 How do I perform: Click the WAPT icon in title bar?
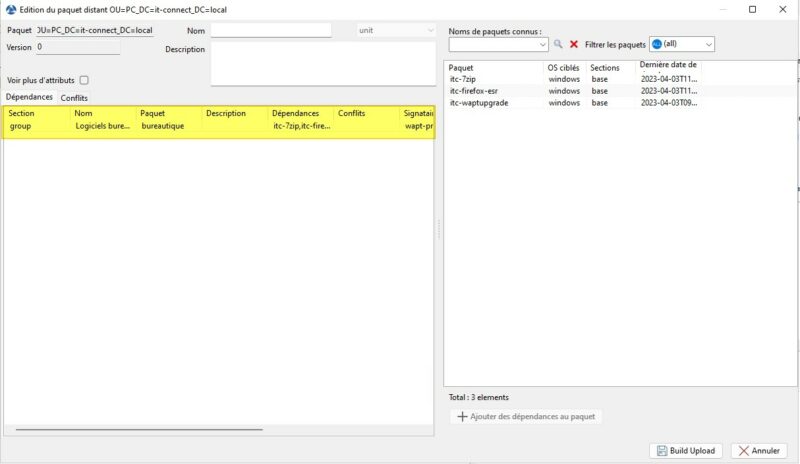click(9, 9)
